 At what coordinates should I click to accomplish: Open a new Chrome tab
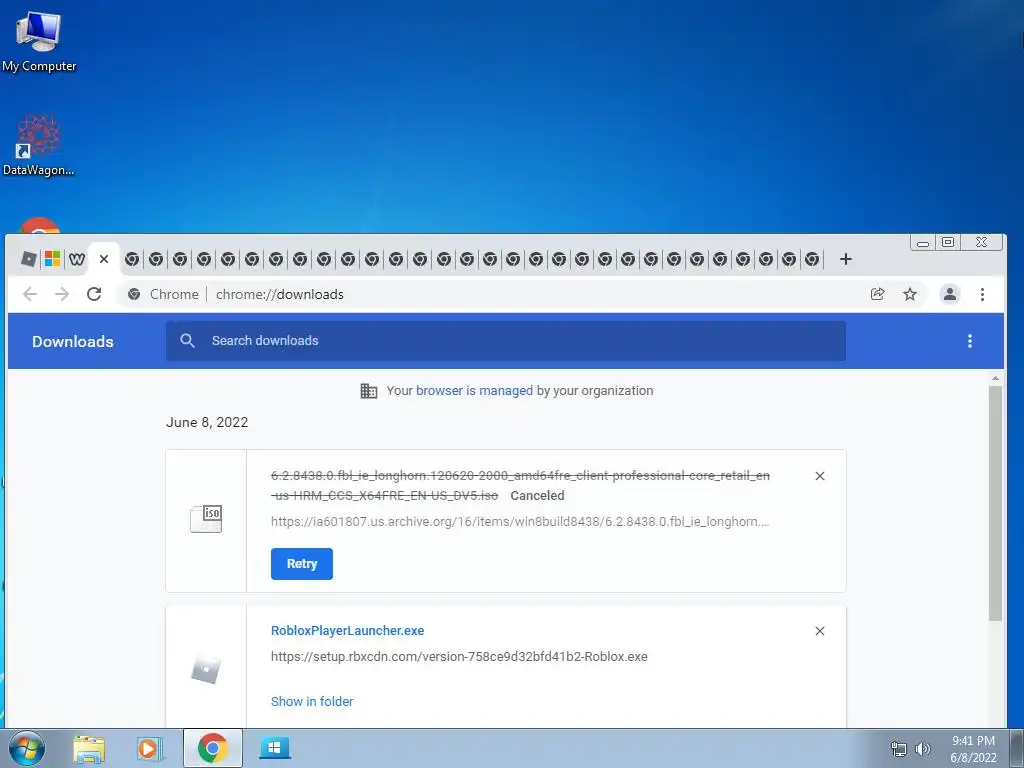pos(846,259)
